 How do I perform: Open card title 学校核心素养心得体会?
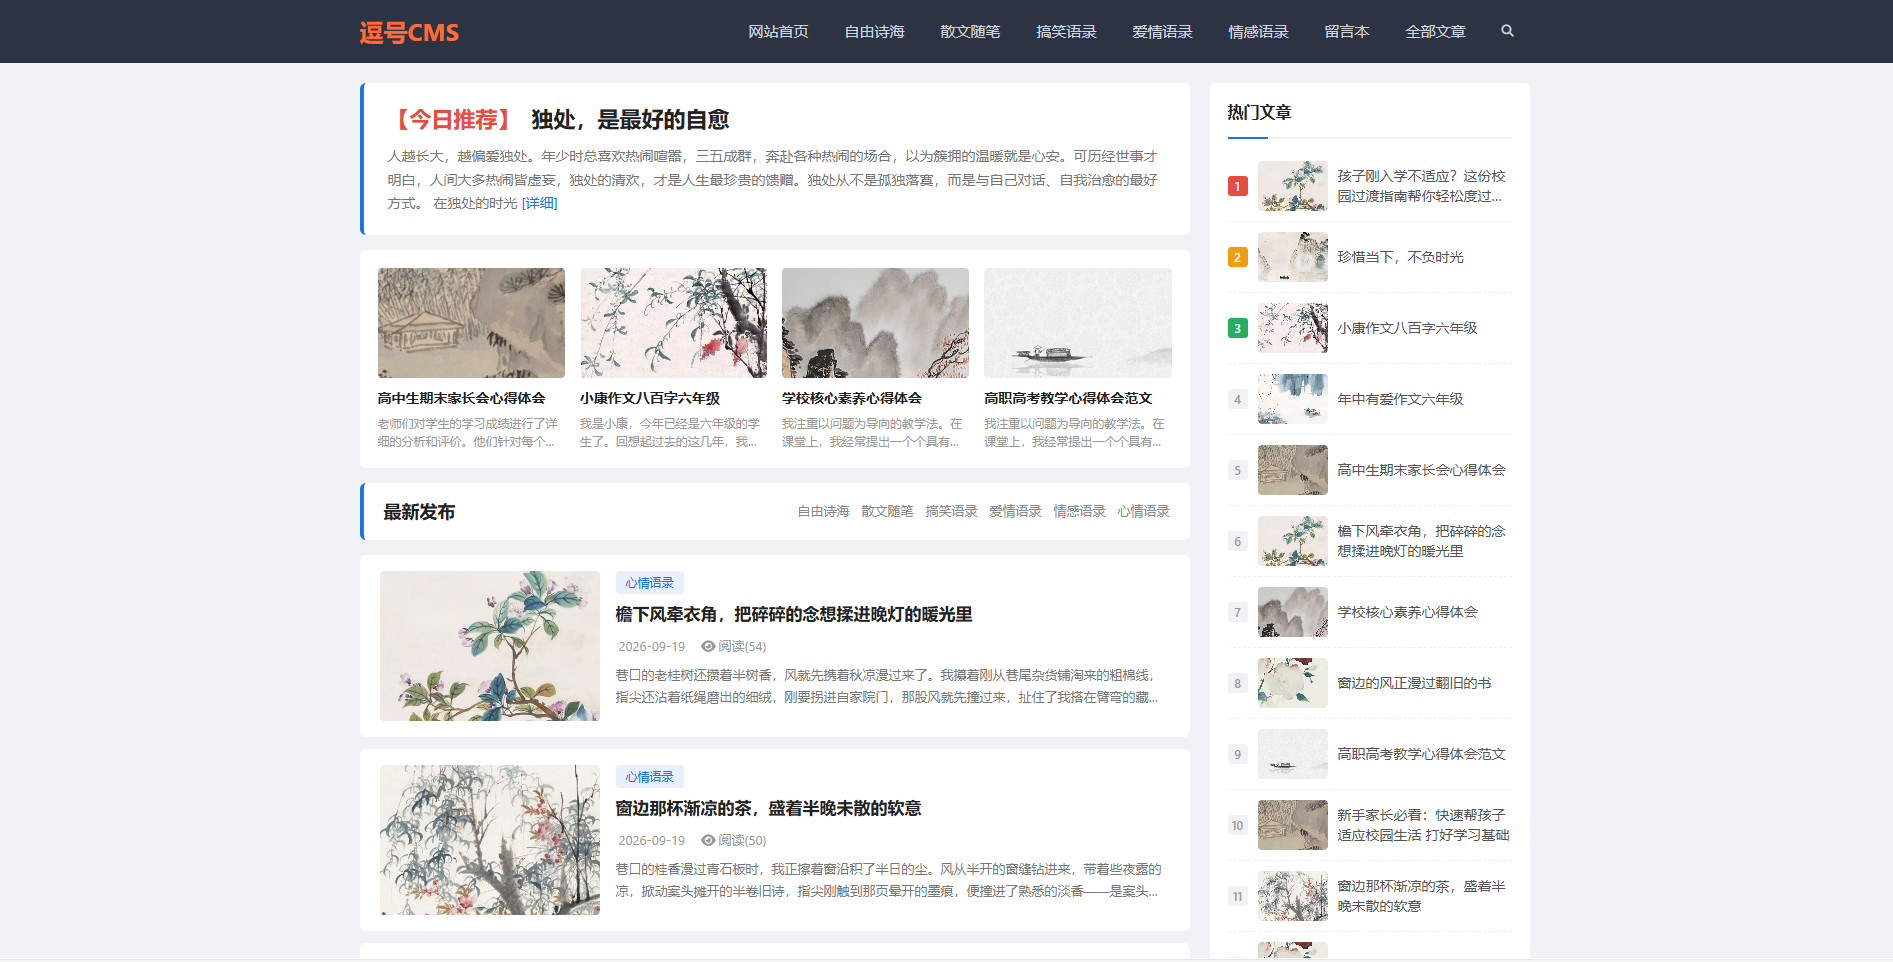coord(852,398)
